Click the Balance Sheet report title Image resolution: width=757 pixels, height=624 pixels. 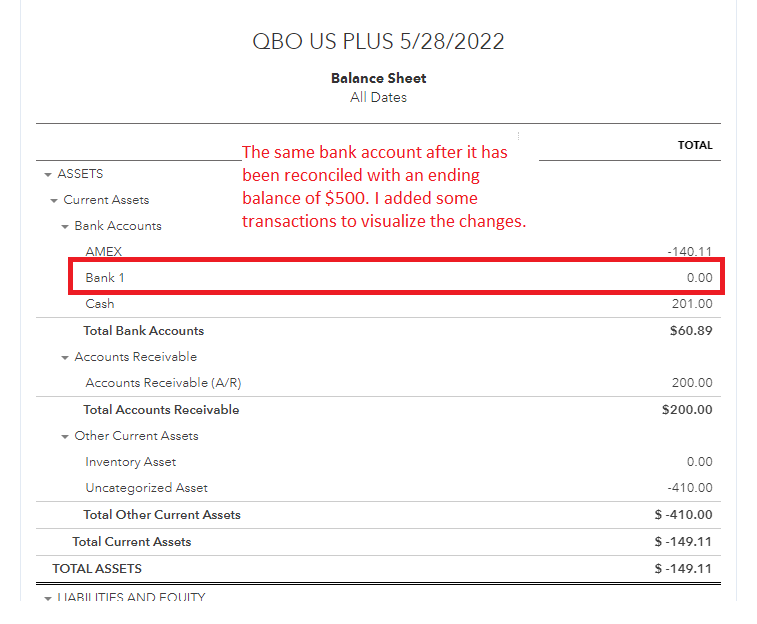(x=378, y=78)
